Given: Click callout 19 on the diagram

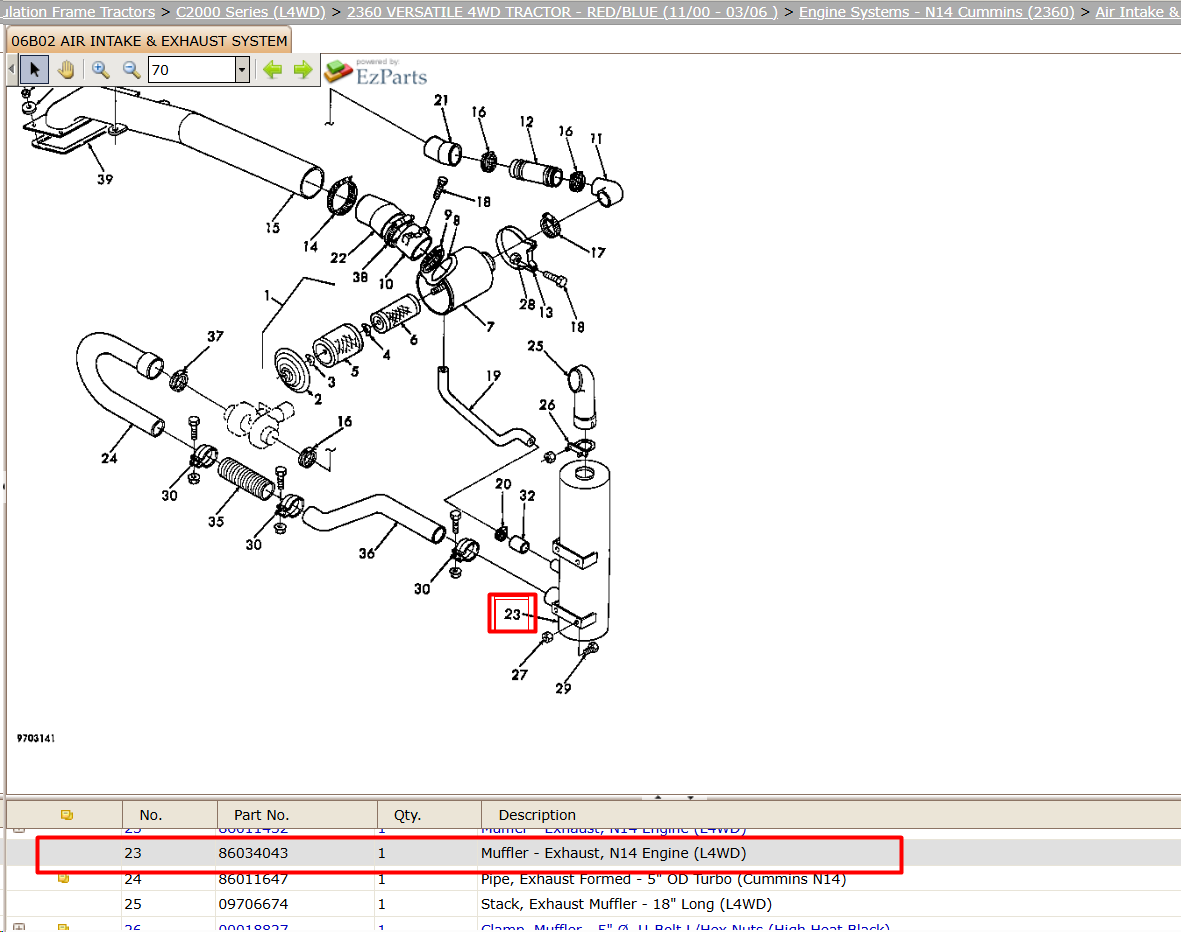Looking at the screenshot, I should [x=493, y=374].
